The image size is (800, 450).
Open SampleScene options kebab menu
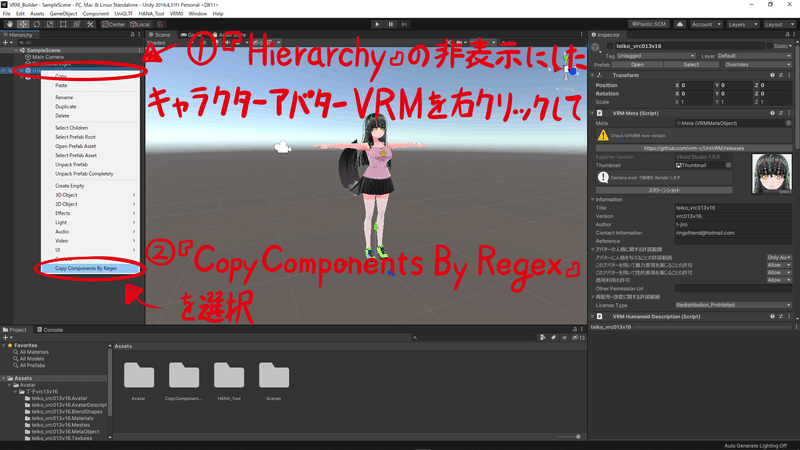point(139,51)
